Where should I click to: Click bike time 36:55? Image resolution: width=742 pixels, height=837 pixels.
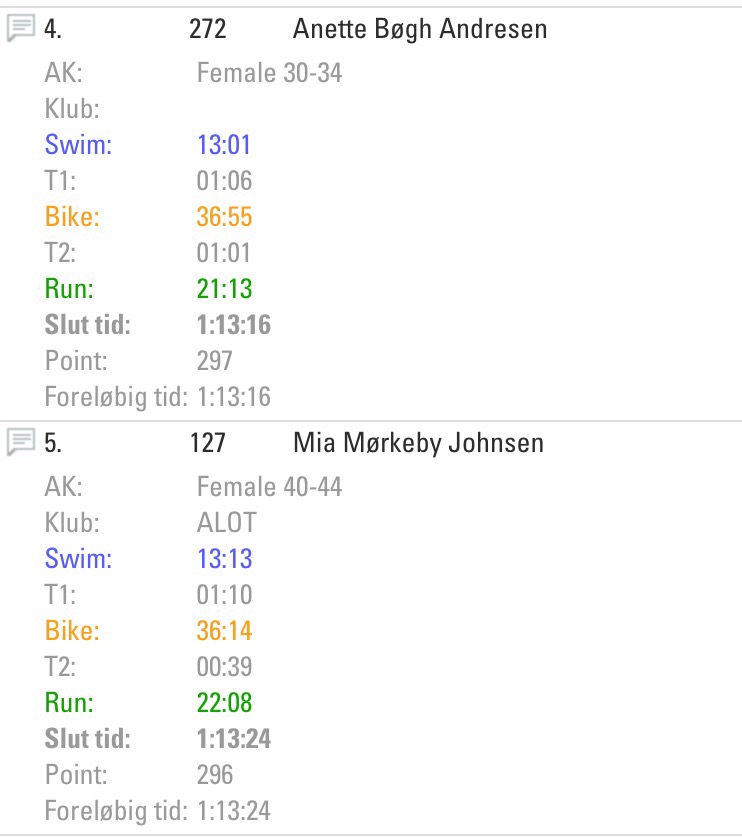point(224,217)
